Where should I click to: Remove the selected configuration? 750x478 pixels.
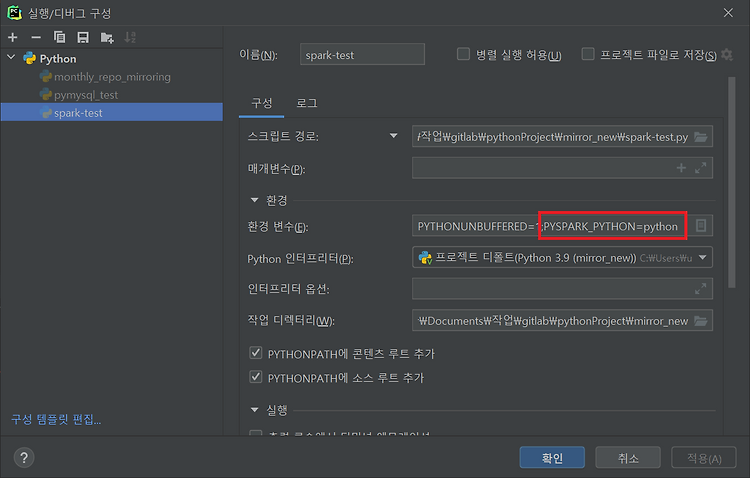[x=36, y=37]
